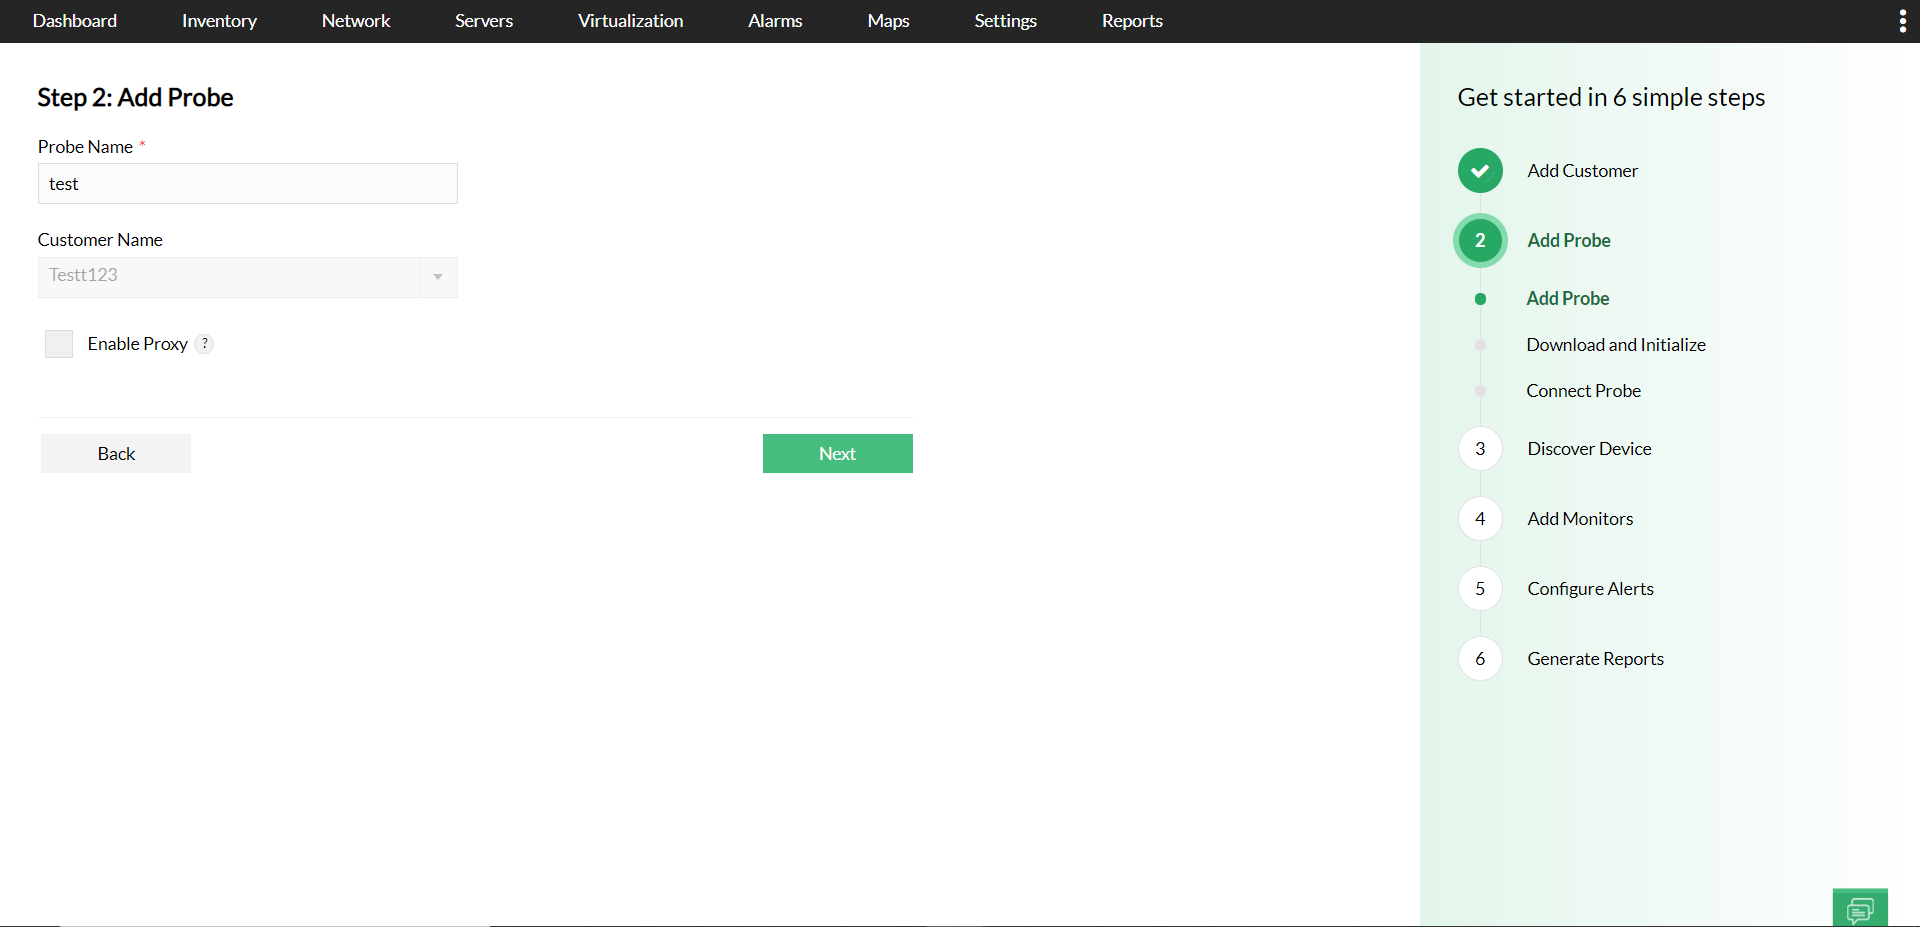Viewport: 1920px width, 927px height.
Task: Open the Enable Proxy help tooltip
Action: (x=205, y=343)
